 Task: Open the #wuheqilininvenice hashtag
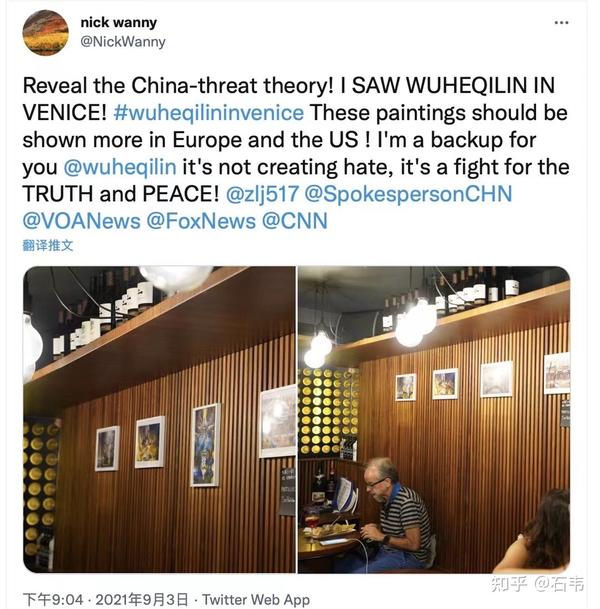pos(209,113)
